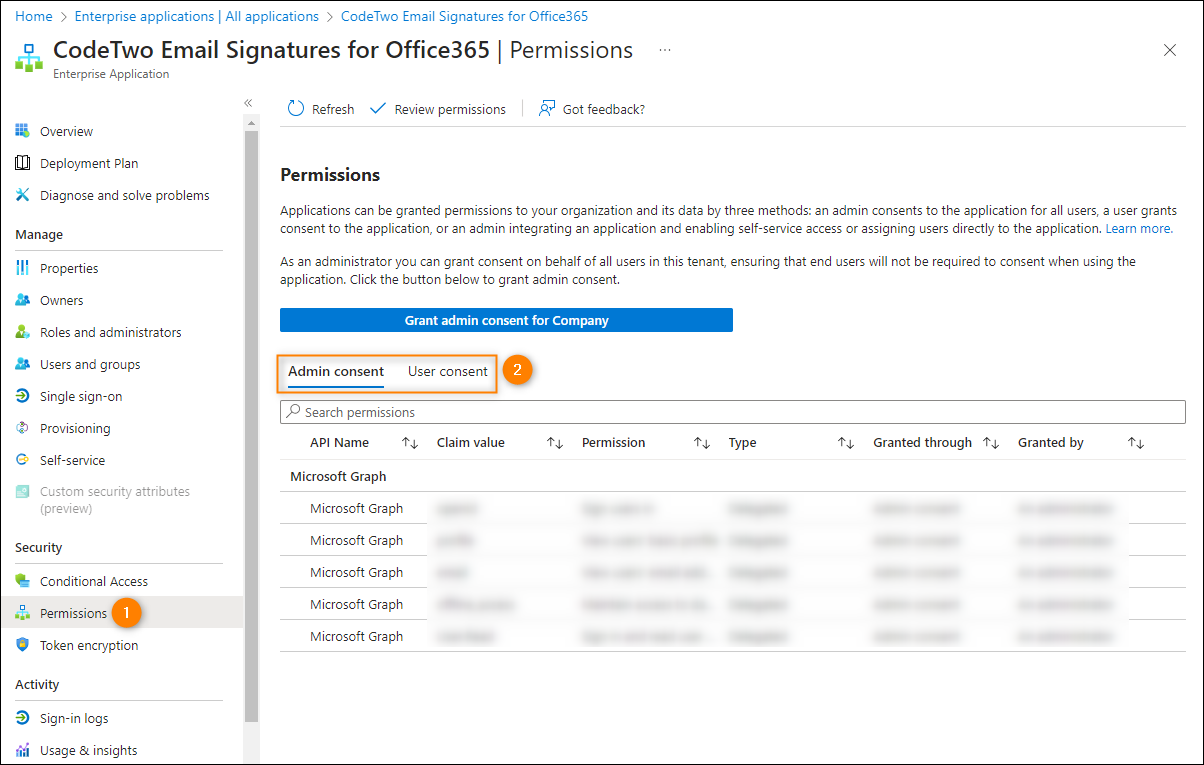Collapse the left navigation pane
The height and width of the screenshot is (765, 1204).
tap(248, 102)
